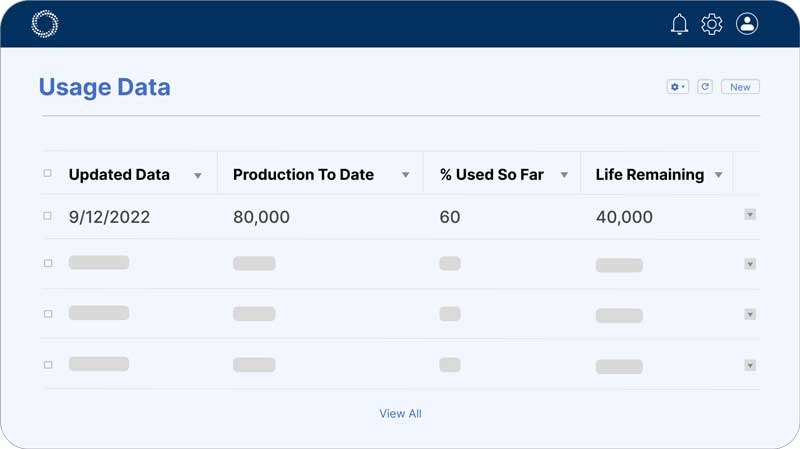The image size is (800, 449).
Task: Open the % Used So Far column dropdown
Action: point(564,176)
